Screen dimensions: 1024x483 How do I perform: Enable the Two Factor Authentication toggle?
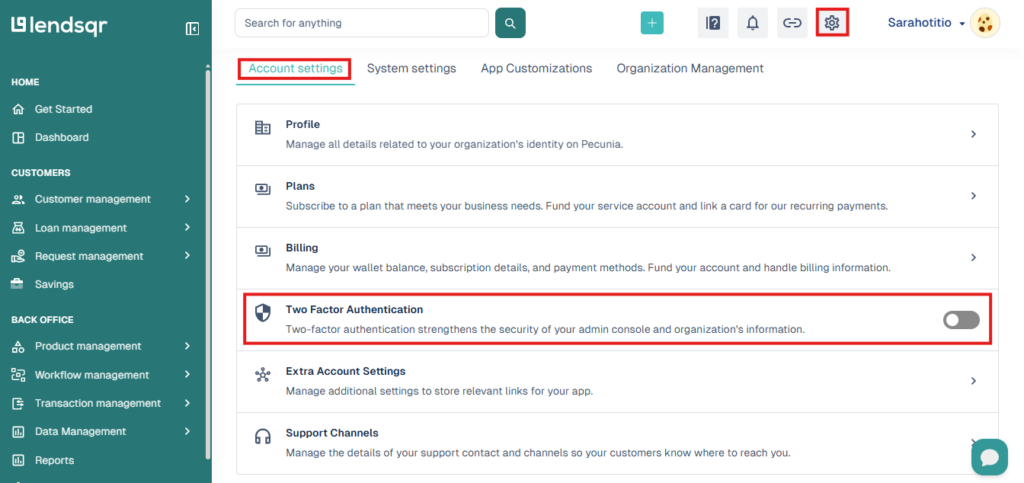tap(961, 320)
